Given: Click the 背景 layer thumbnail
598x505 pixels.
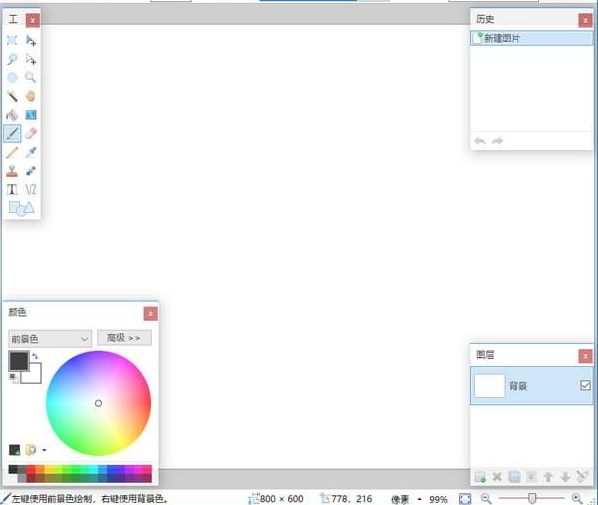Looking at the screenshot, I should point(490,386).
